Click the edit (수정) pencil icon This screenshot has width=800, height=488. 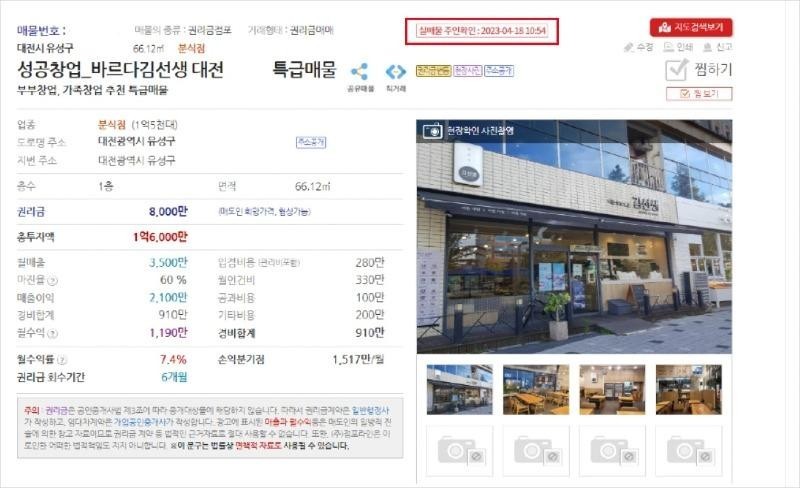629,47
